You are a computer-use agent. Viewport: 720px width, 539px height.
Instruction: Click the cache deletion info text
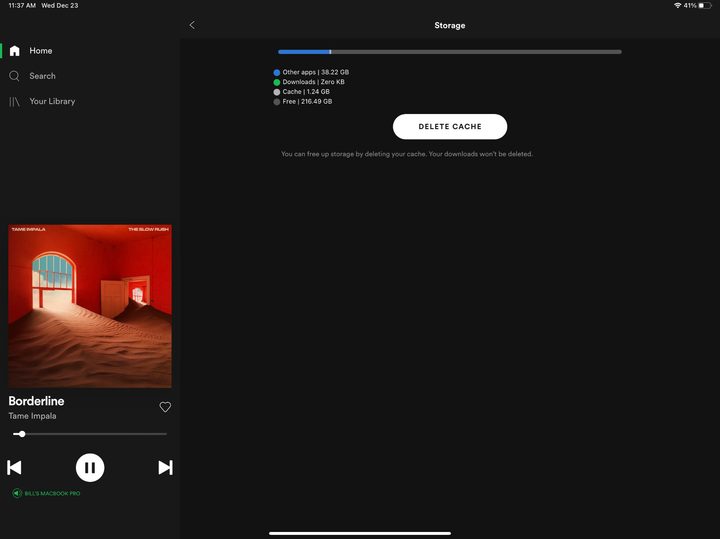pos(407,154)
